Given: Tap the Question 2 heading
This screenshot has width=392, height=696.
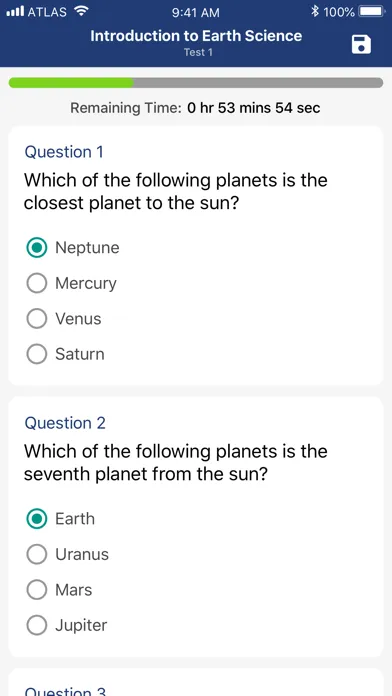Looking at the screenshot, I should point(65,423).
